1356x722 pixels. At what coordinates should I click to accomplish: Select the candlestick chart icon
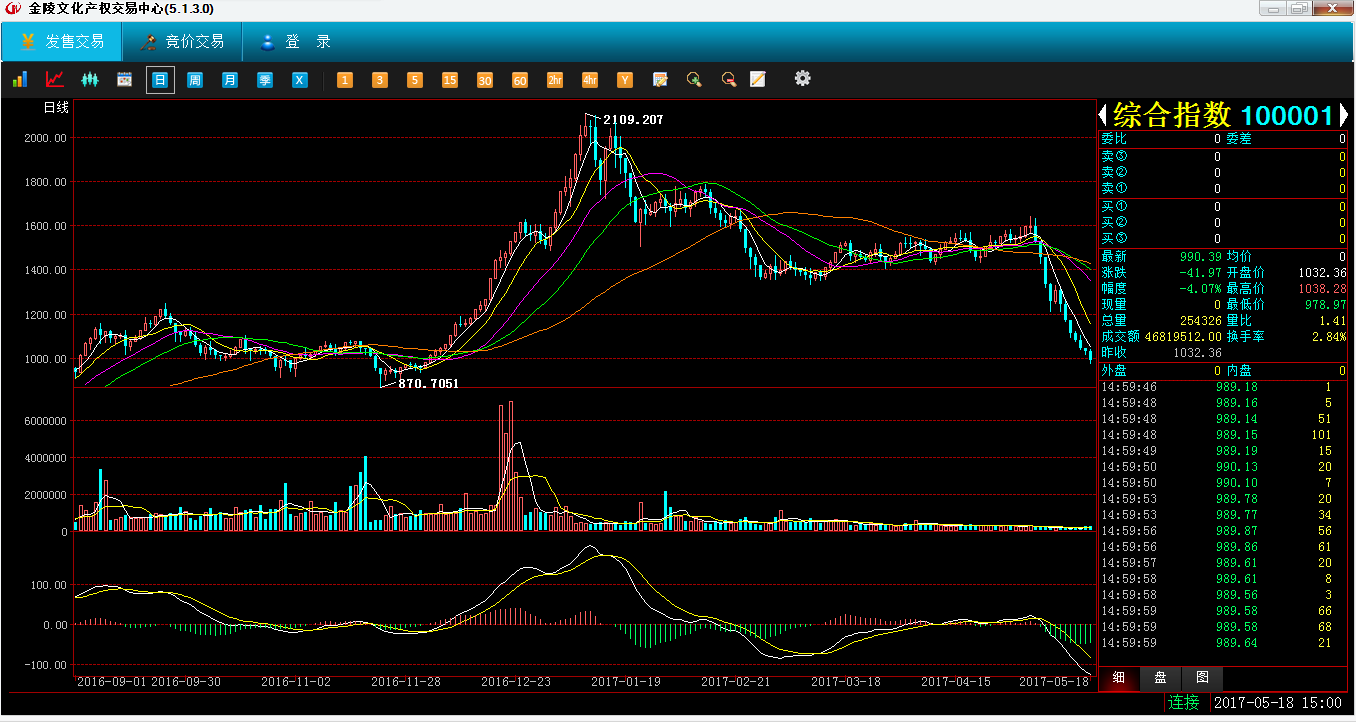(x=90, y=79)
